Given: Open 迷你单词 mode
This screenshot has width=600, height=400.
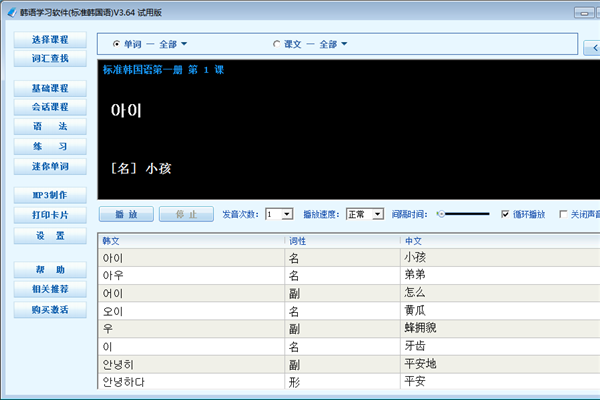Looking at the screenshot, I should pyautogui.click(x=50, y=166).
